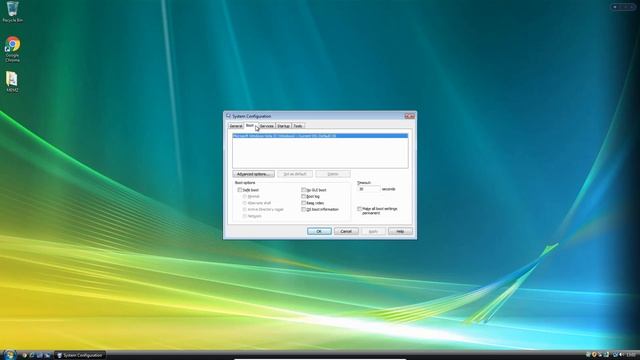Click the Set as default button
Image resolution: width=640 pixels, height=360 pixels.
point(295,174)
